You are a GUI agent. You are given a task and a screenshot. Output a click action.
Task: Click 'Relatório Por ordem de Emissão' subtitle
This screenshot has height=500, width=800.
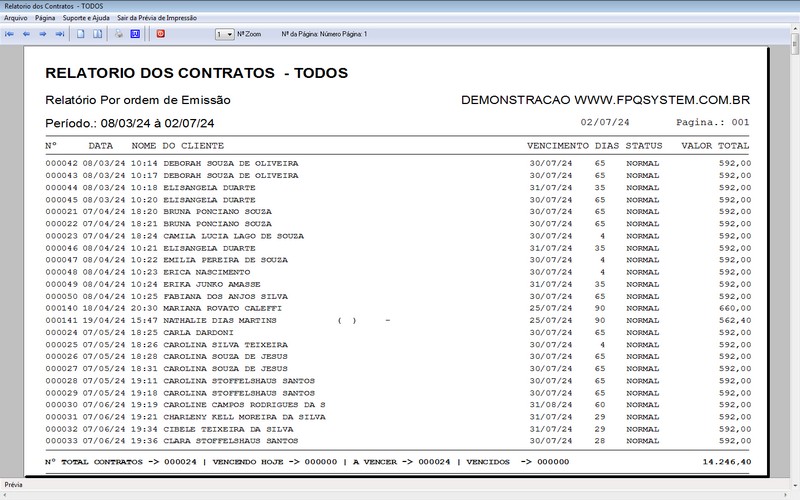coord(138,100)
